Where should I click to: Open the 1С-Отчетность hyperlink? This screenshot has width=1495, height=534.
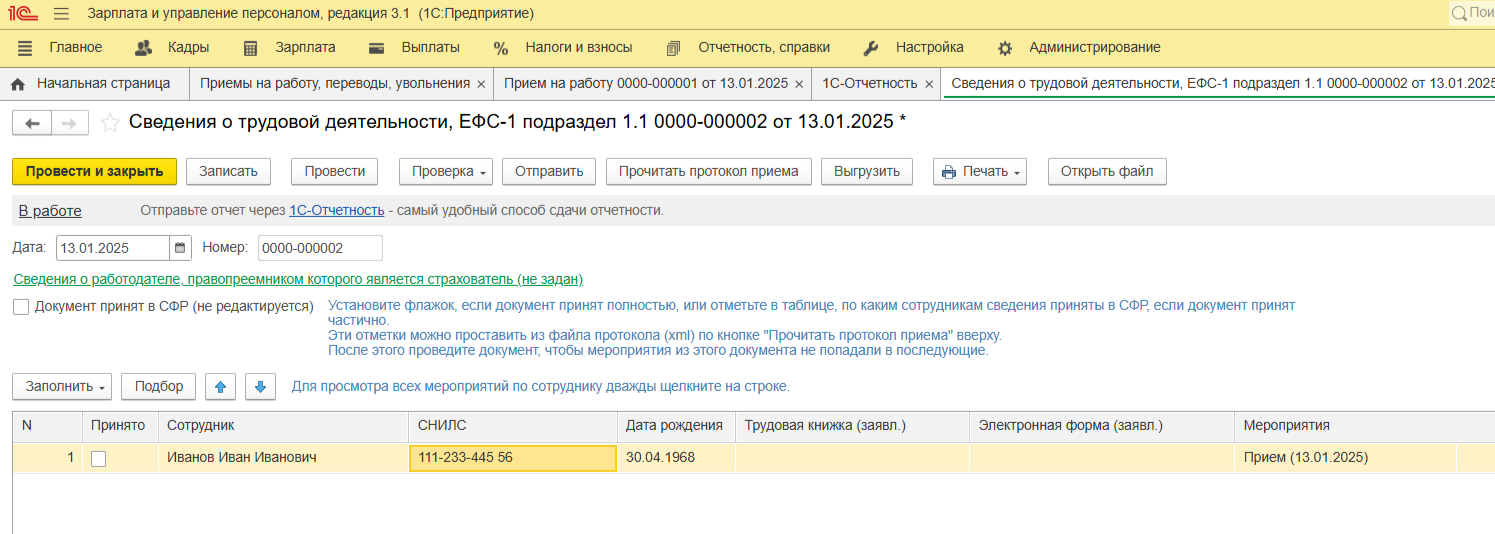pos(336,210)
